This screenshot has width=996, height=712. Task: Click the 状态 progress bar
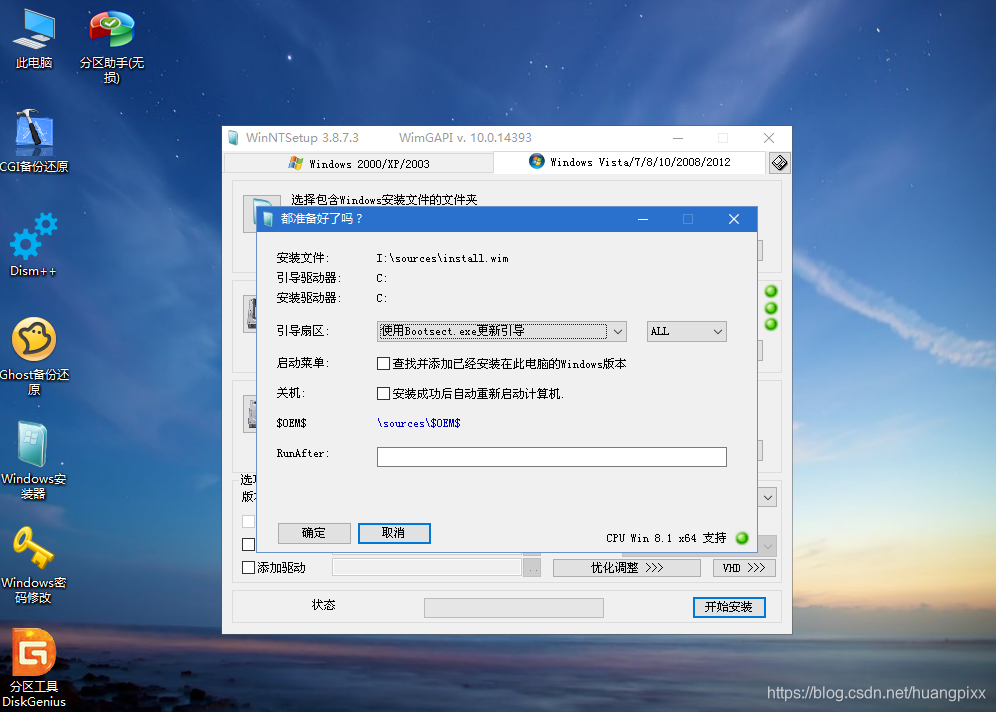513,607
